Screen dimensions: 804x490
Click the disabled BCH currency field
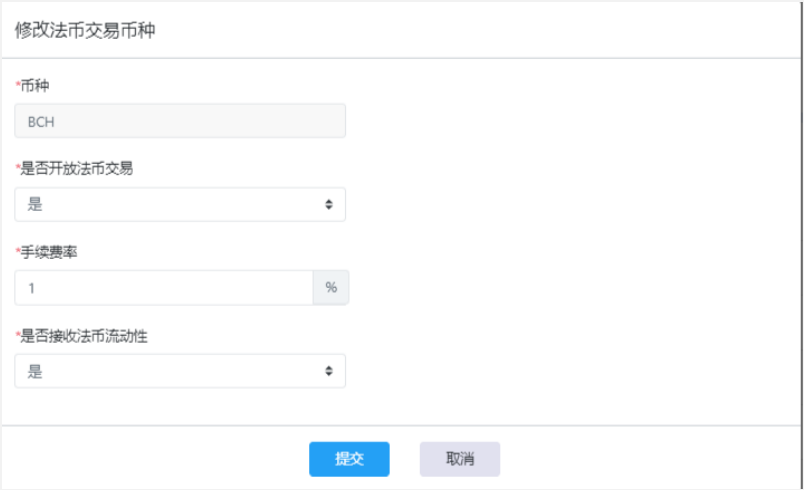click(x=180, y=121)
